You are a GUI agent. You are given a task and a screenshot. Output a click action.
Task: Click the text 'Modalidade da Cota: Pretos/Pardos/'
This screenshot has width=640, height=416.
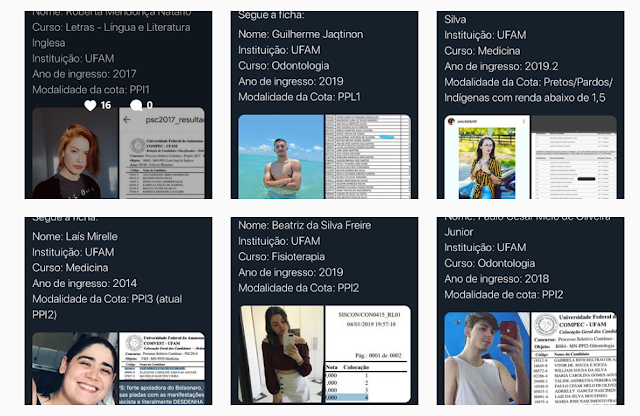pos(529,82)
